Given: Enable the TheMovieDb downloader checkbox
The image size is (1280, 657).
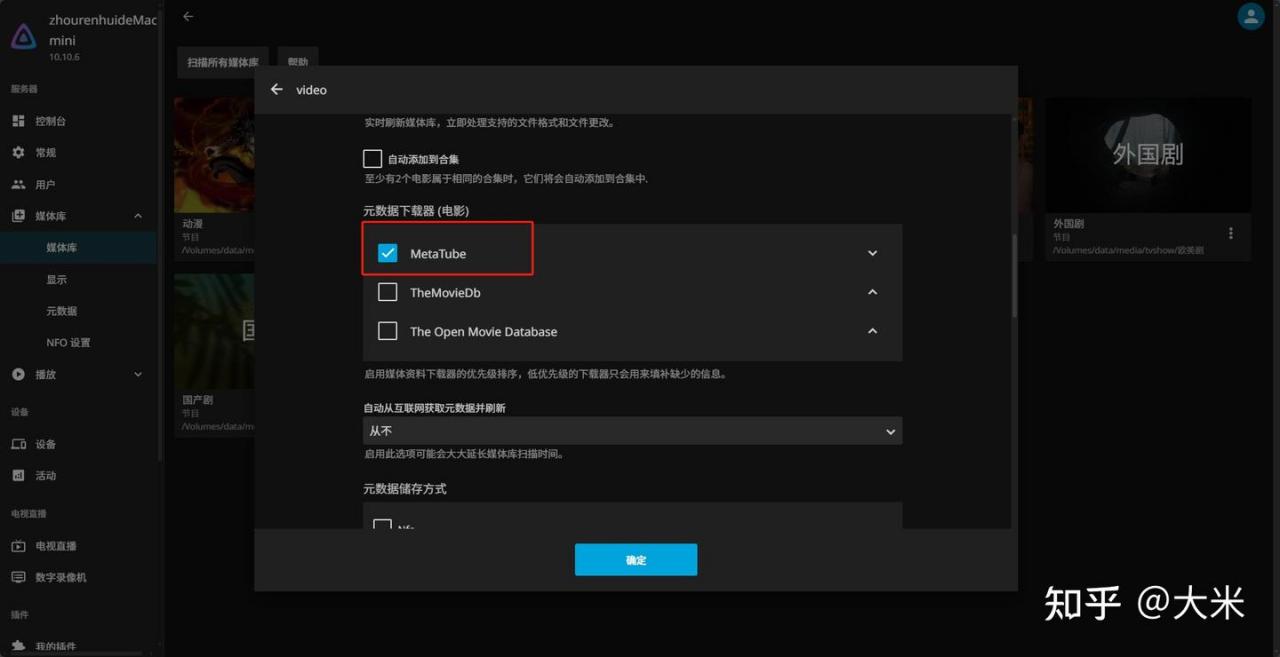Looking at the screenshot, I should 388,292.
